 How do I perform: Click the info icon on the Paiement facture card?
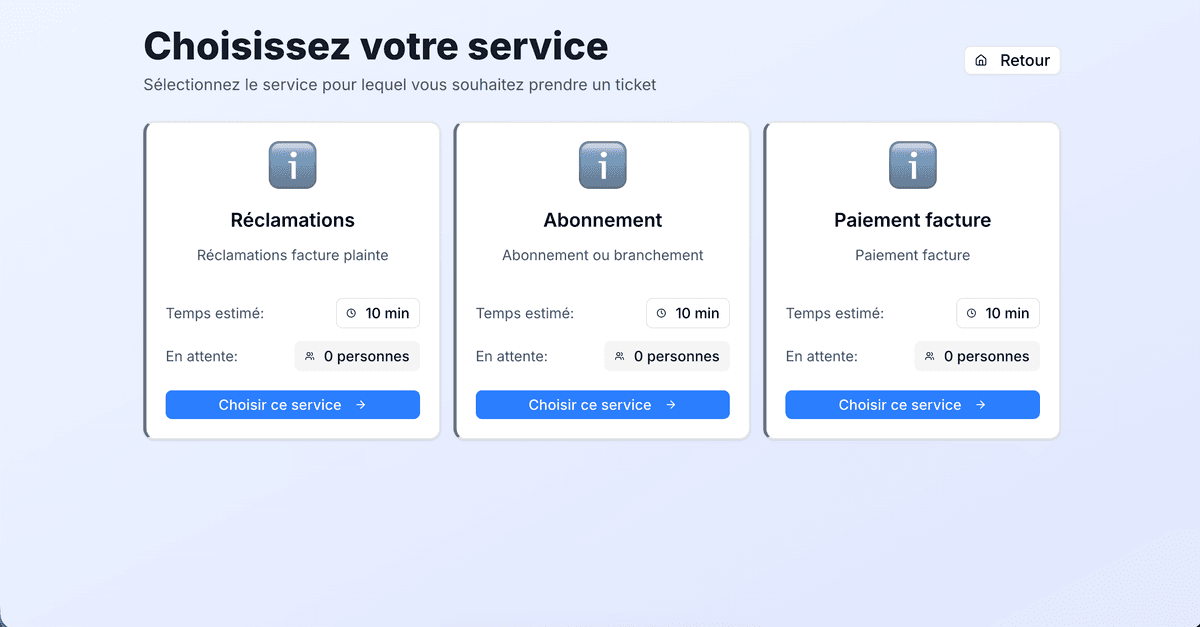click(x=912, y=165)
